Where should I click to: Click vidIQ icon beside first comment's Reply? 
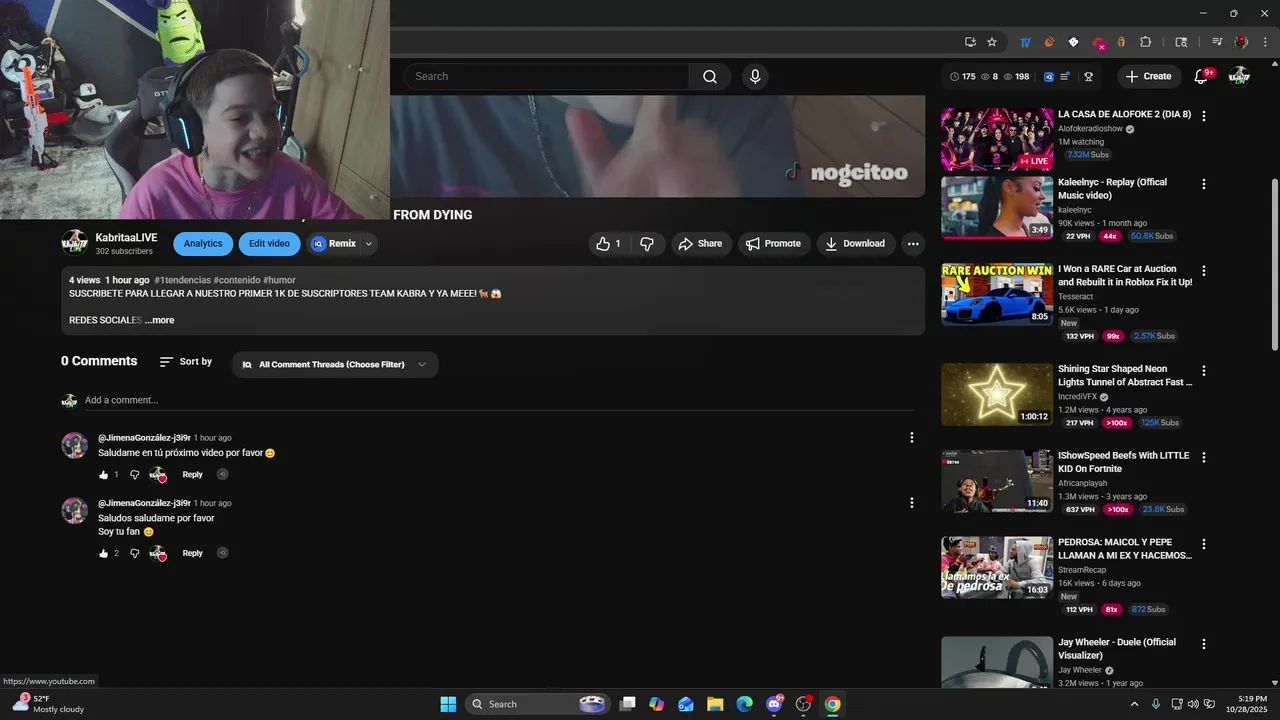point(223,475)
